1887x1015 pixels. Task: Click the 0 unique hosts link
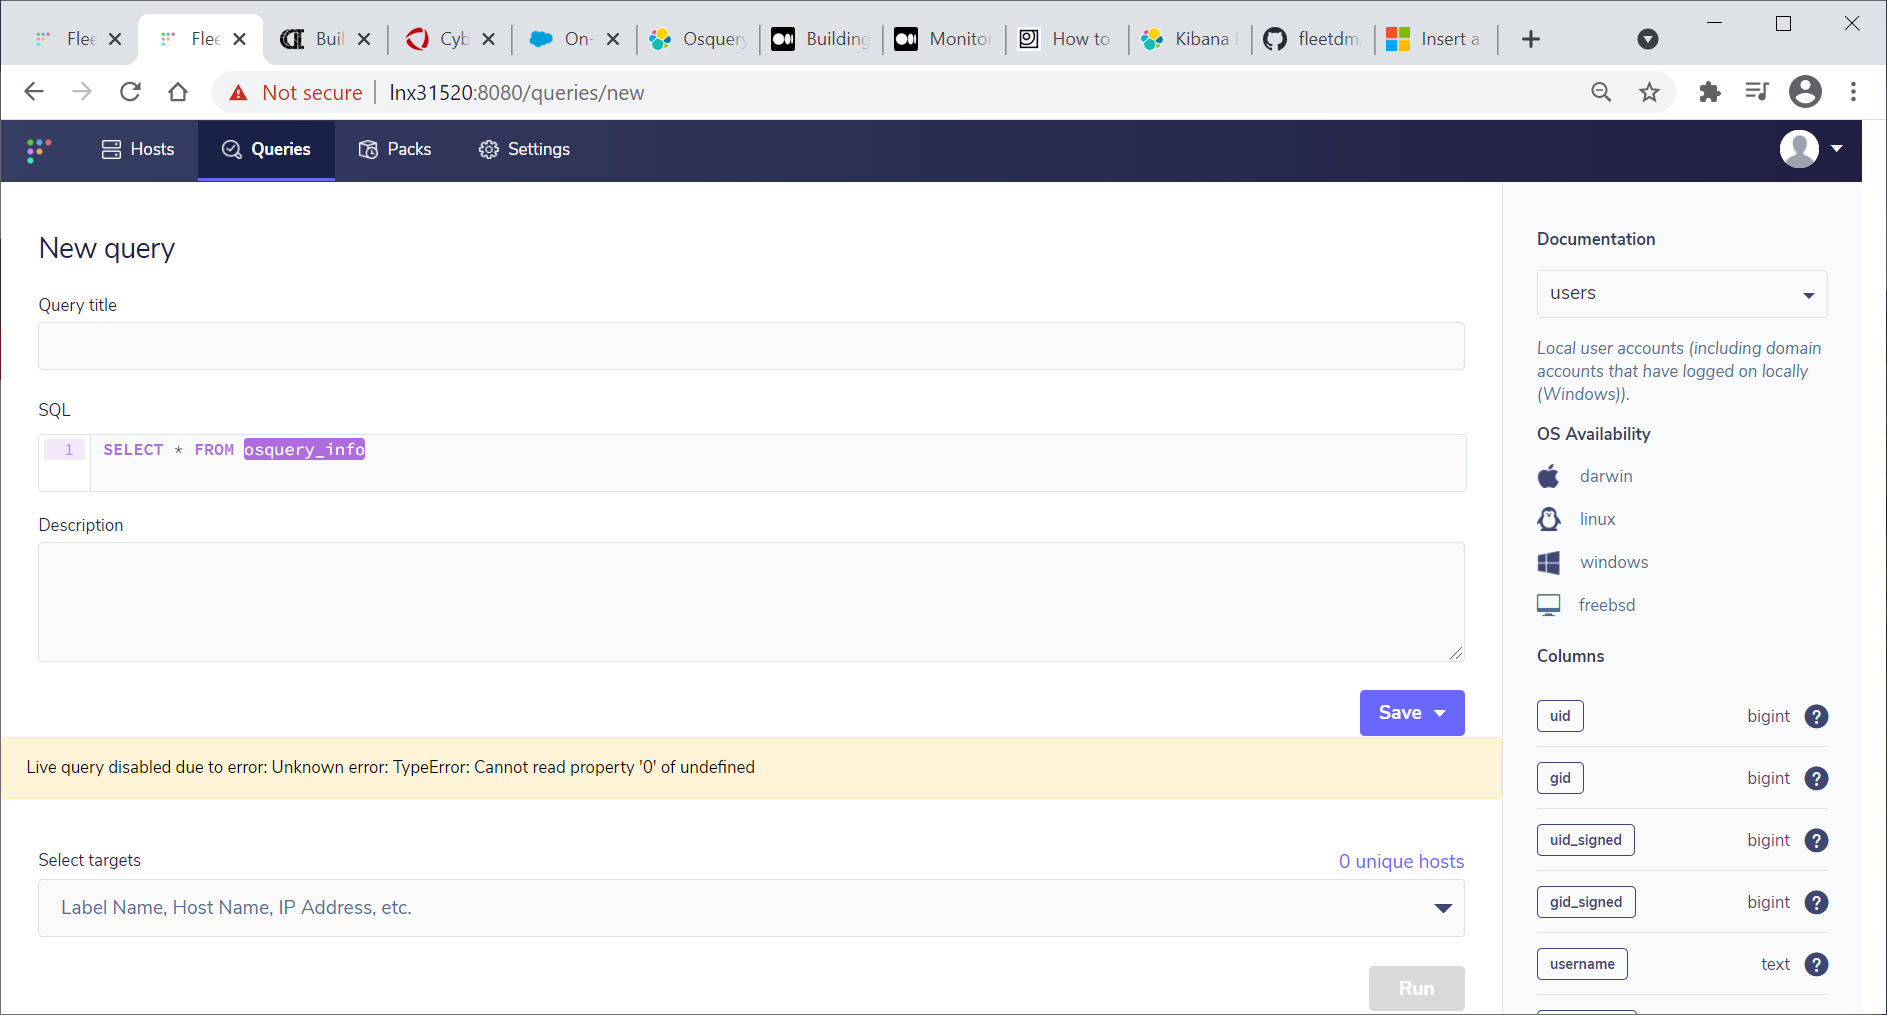point(1400,861)
